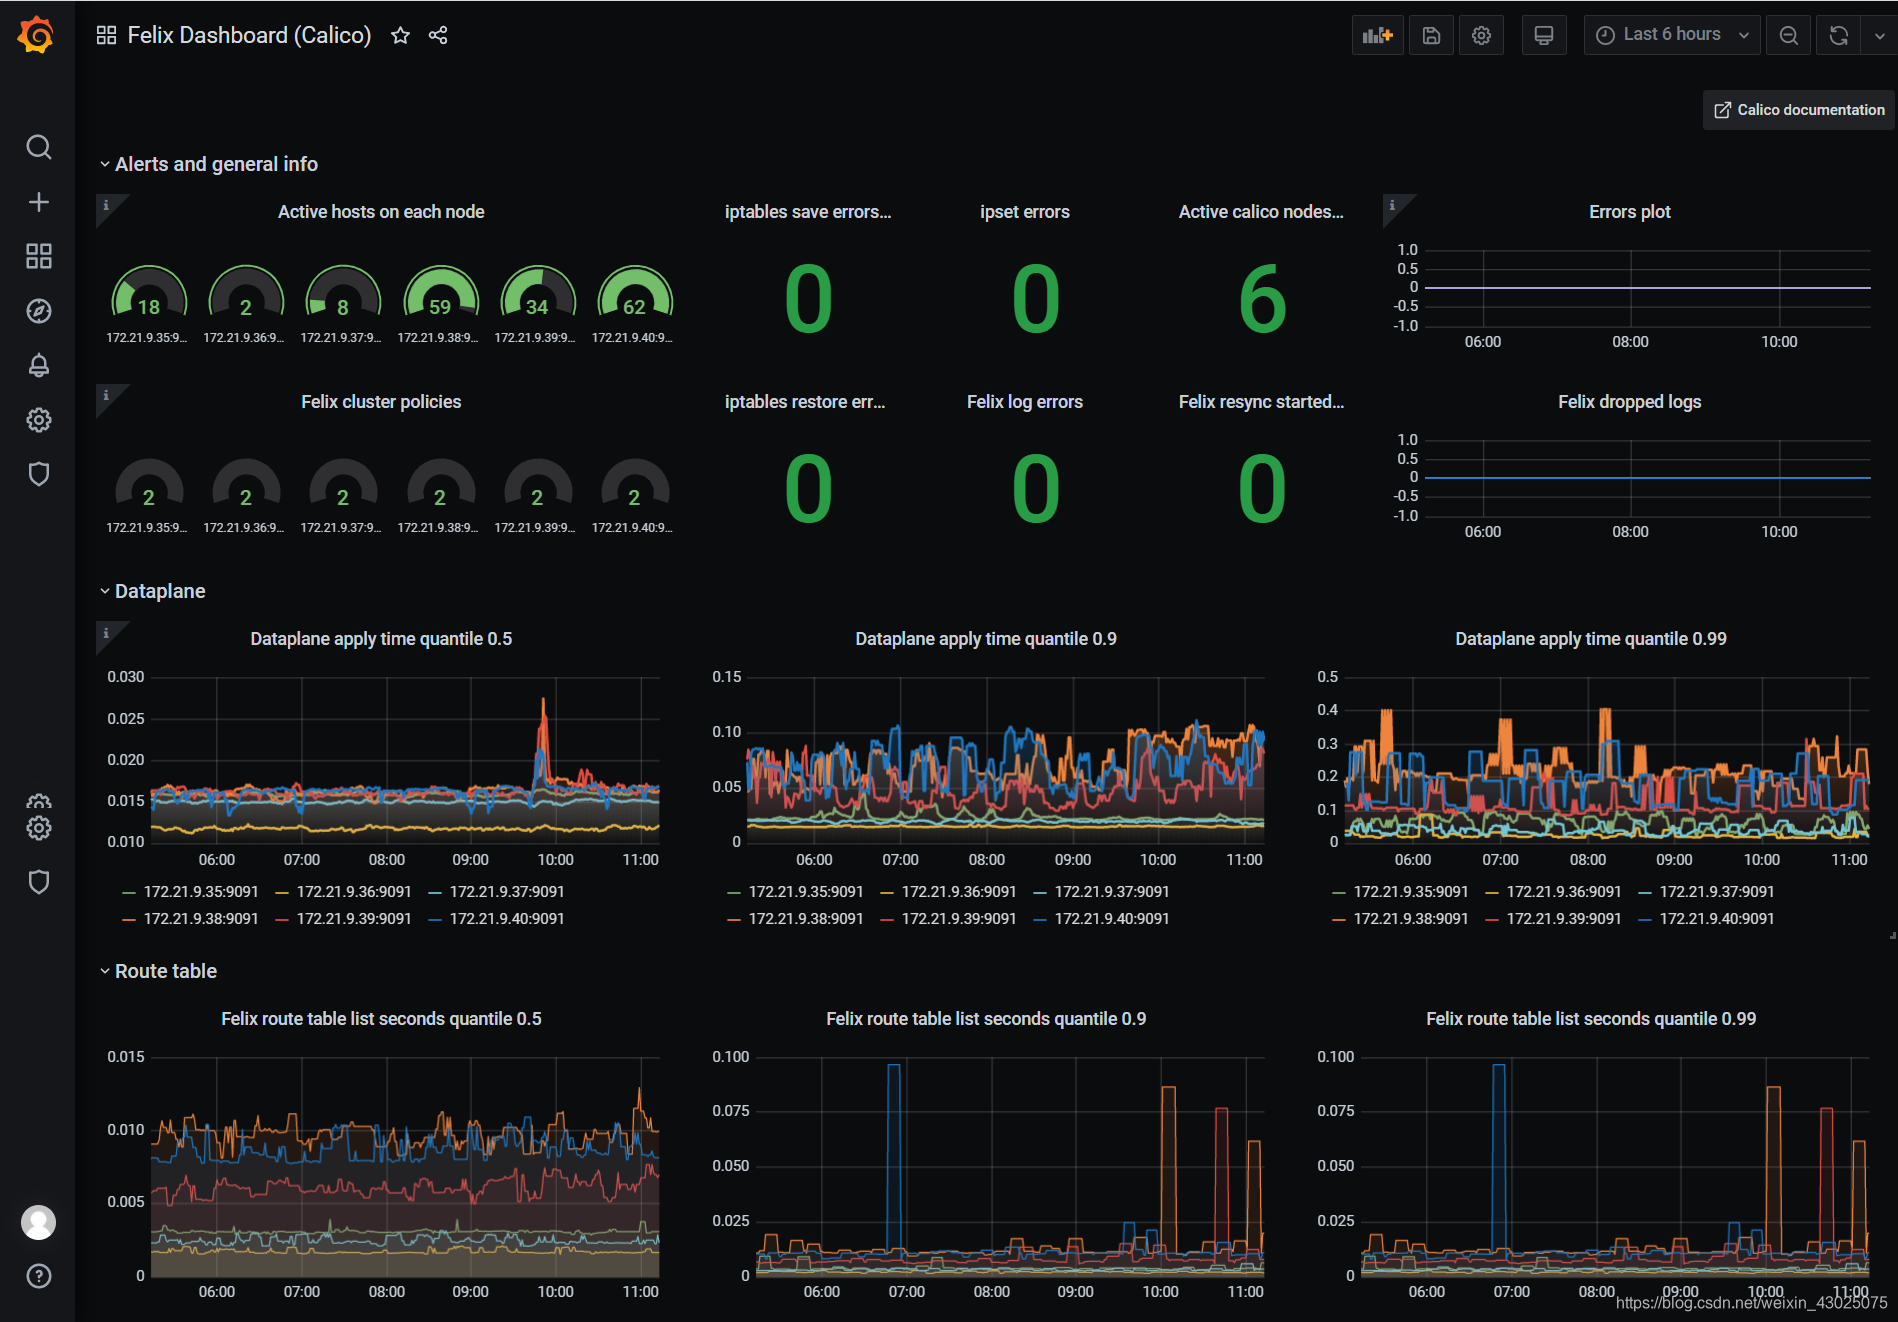1898x1322 pixels.
Task: Save the dashboard with the disk icon
Action: tap(1431, 35)
